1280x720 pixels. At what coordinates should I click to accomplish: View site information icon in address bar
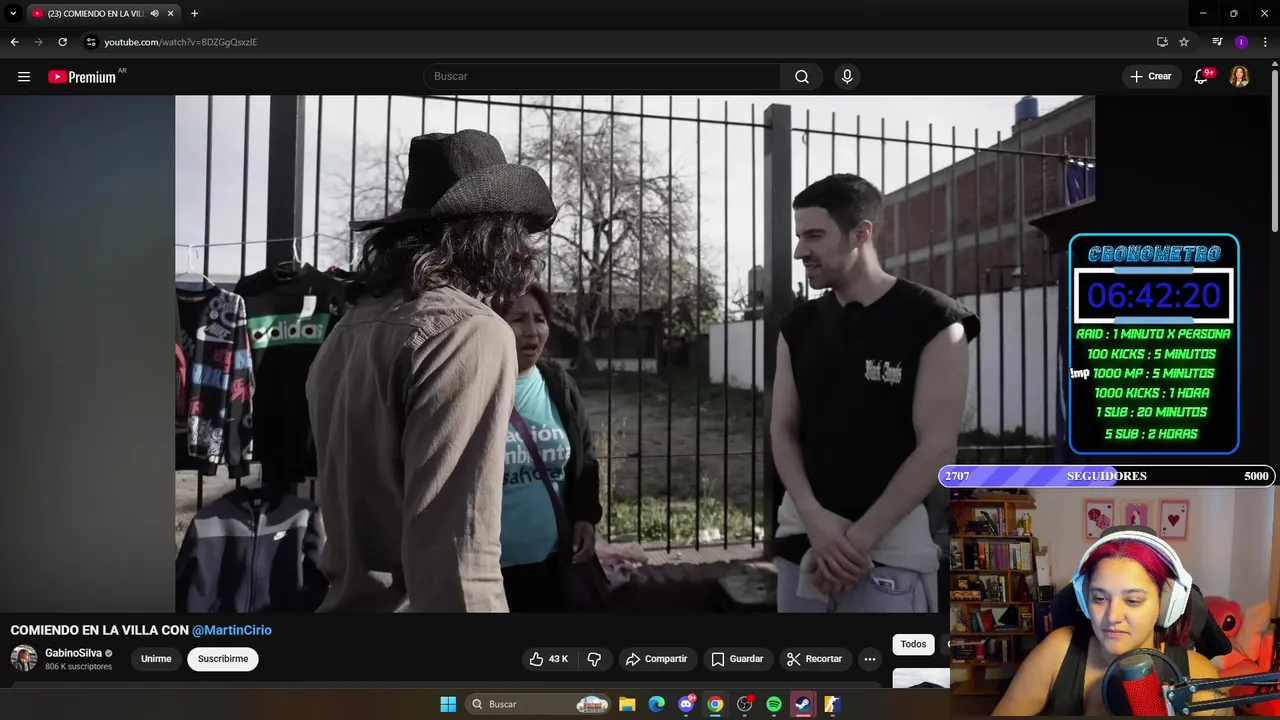[x=91, y=42]
